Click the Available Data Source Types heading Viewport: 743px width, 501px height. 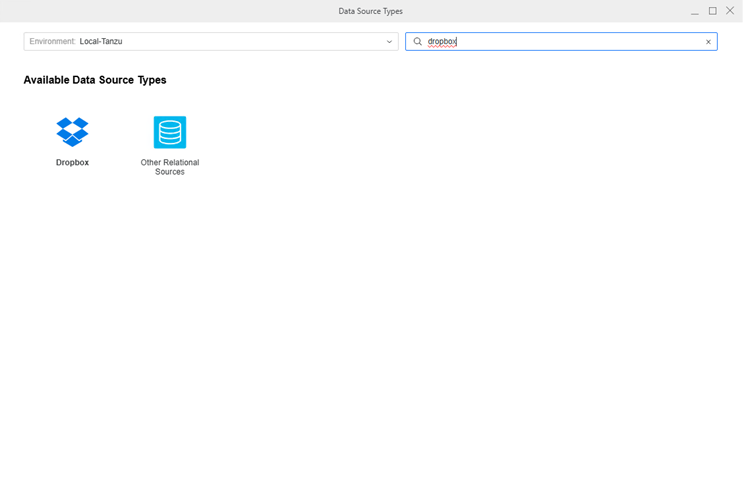coord(95,80)
